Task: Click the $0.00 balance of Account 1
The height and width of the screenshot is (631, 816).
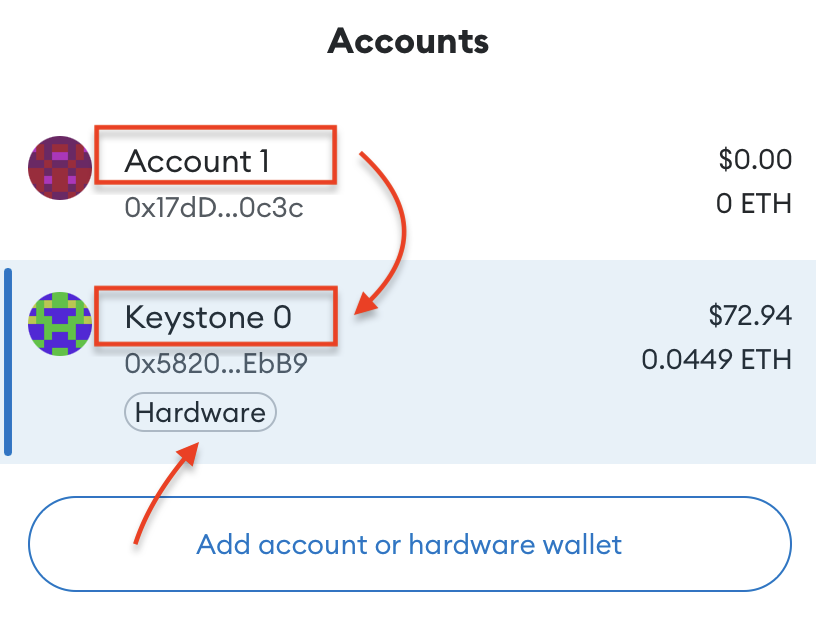Action: (x=755, y=159)
